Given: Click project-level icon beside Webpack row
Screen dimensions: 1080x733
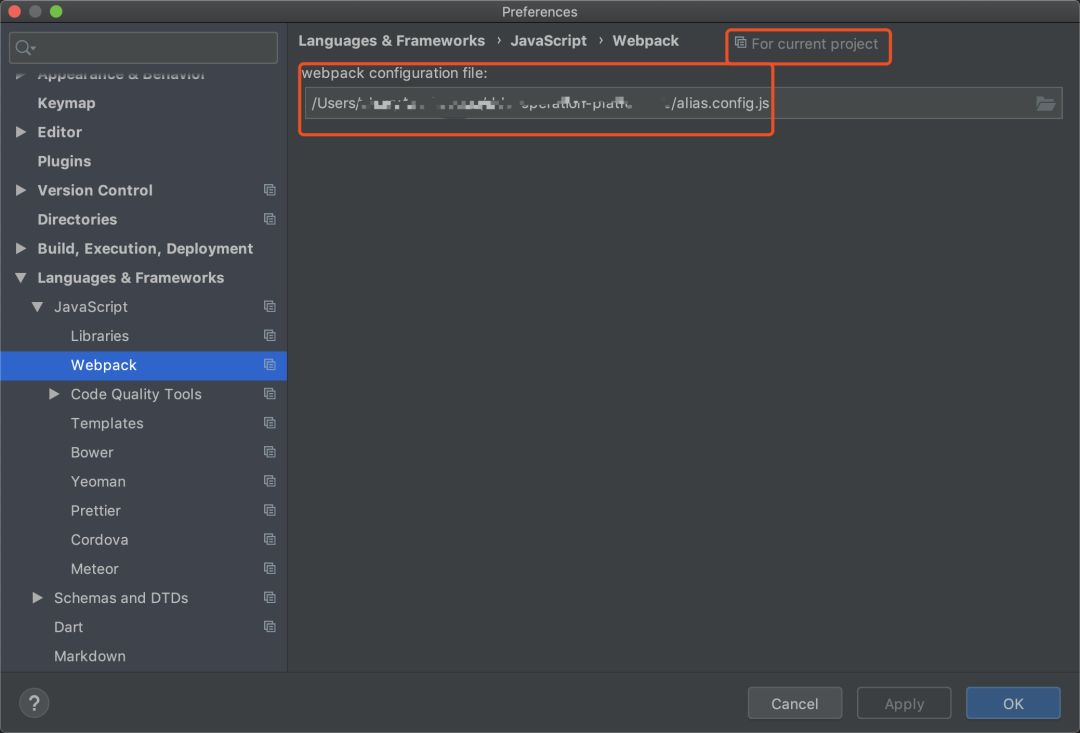Looking at the screenshot, I should tap(269, 364).
